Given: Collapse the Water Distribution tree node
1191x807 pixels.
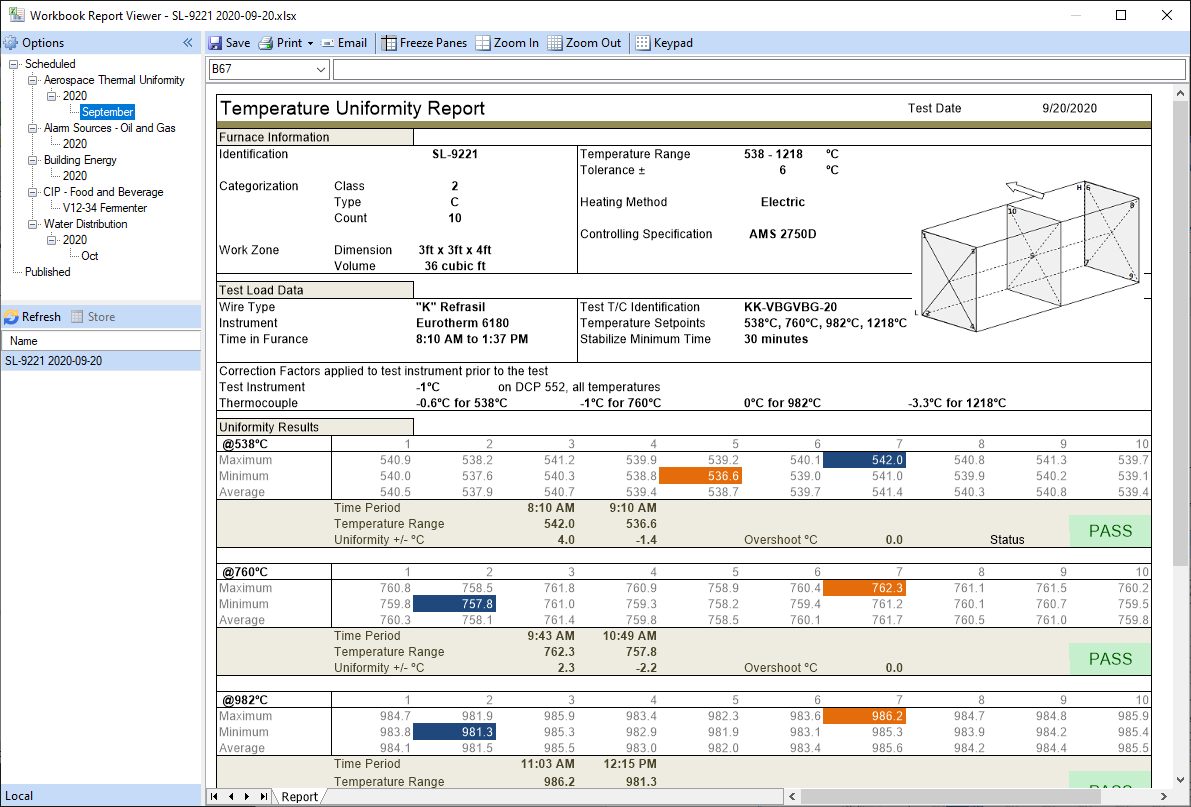Looking at the screenshot, I should click(33, 224).
